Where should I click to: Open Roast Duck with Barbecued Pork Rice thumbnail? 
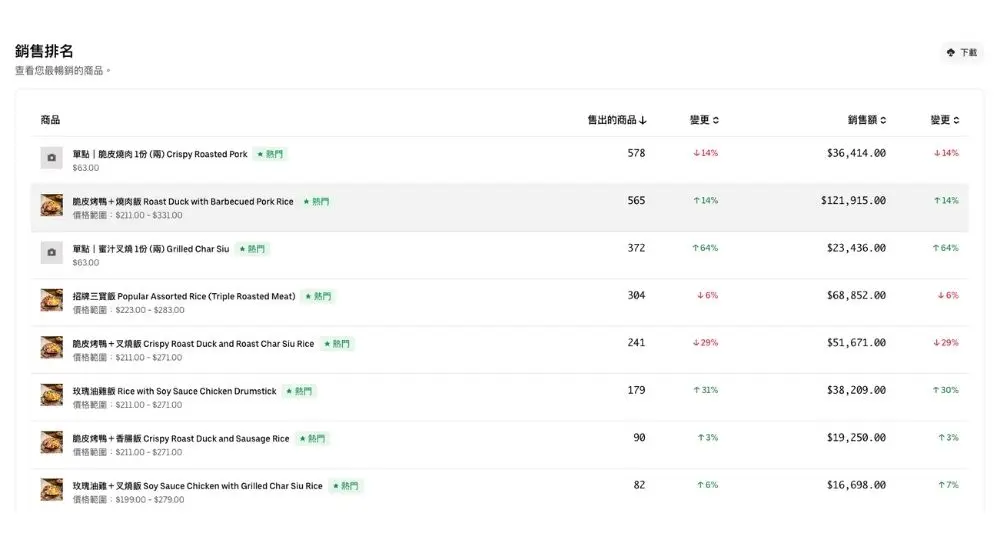52,205
